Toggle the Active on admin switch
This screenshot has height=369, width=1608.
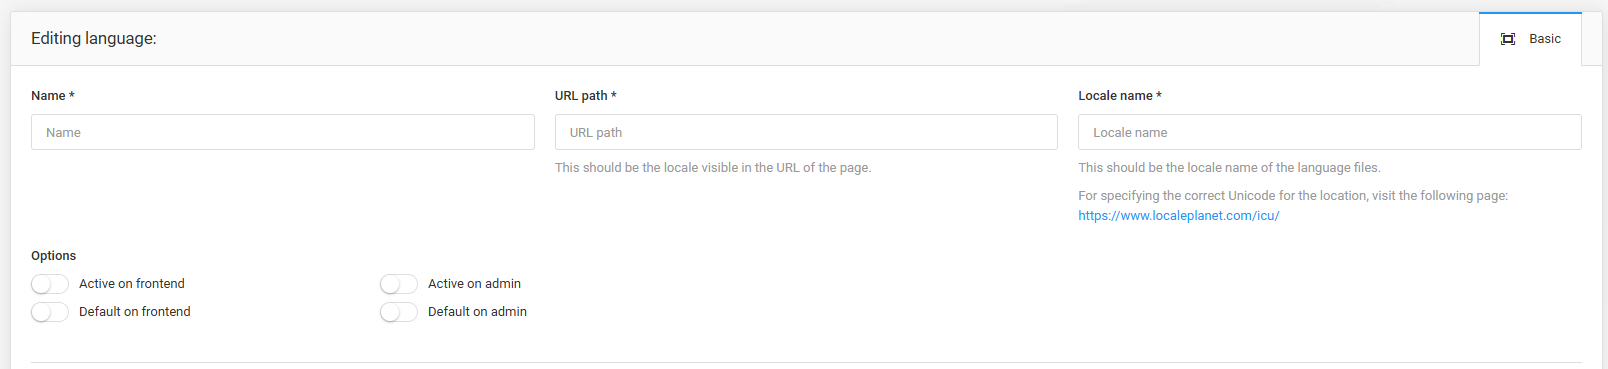[399, 284]
